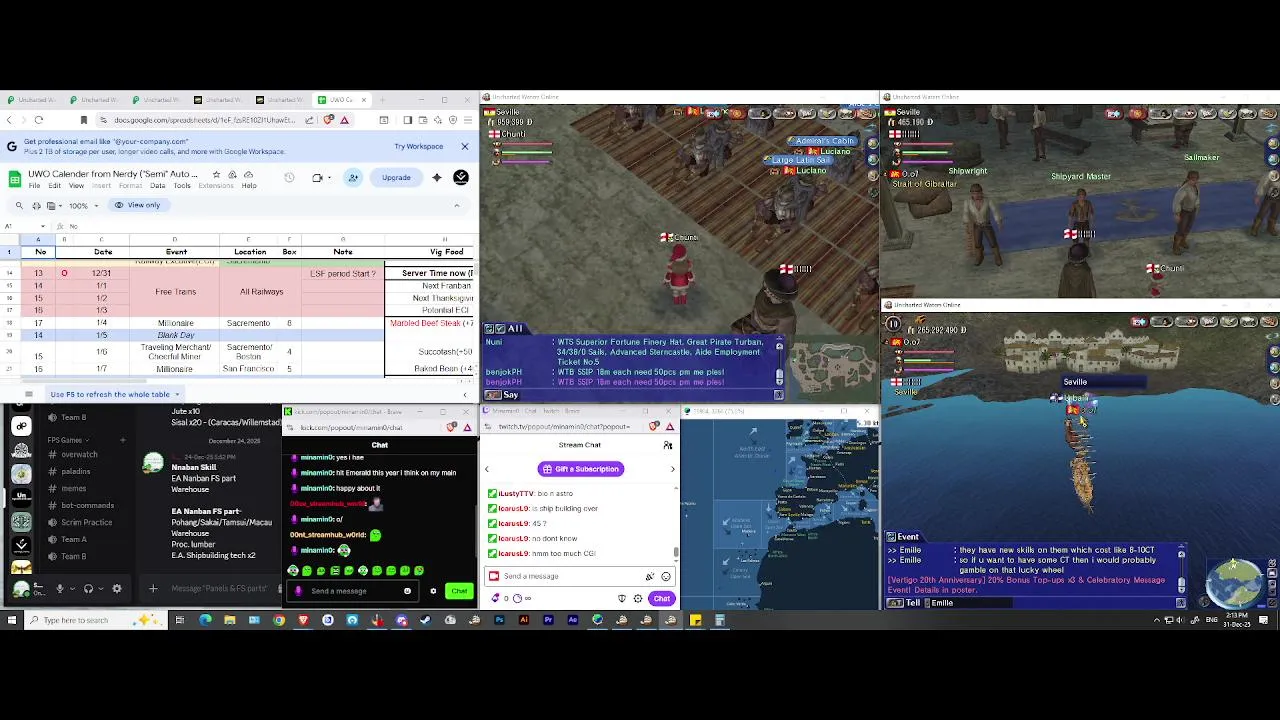Star the UWO Calender spreadsheet

pos(217,174)
